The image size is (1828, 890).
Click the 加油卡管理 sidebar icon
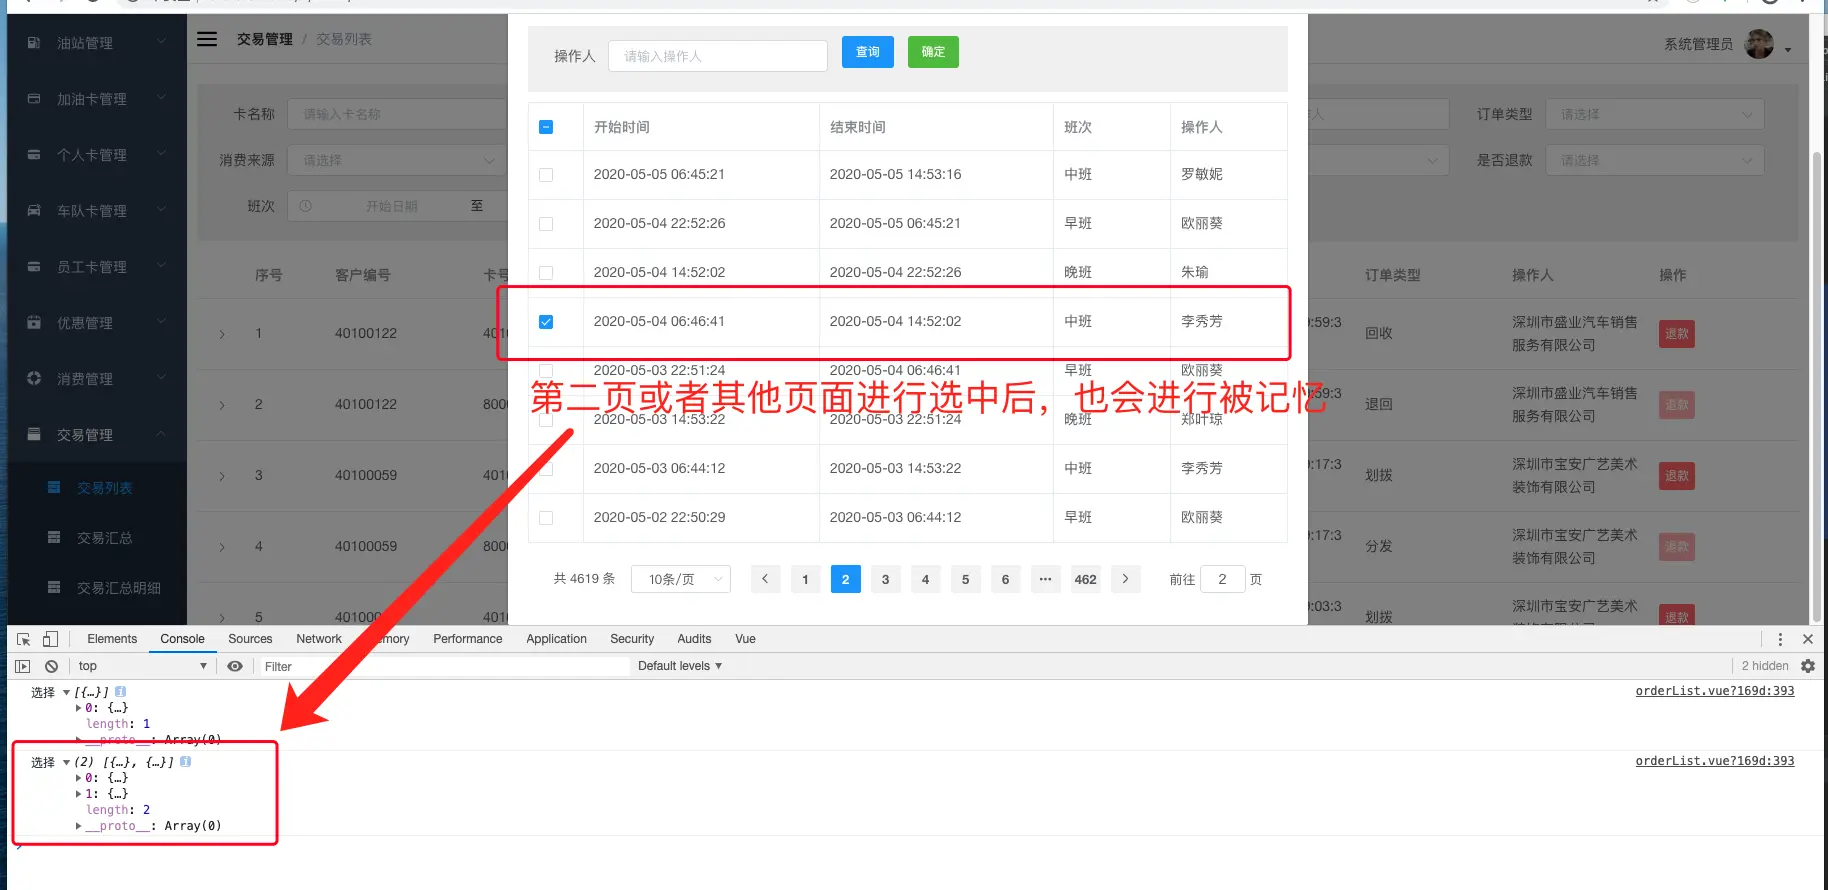[34, 99]
